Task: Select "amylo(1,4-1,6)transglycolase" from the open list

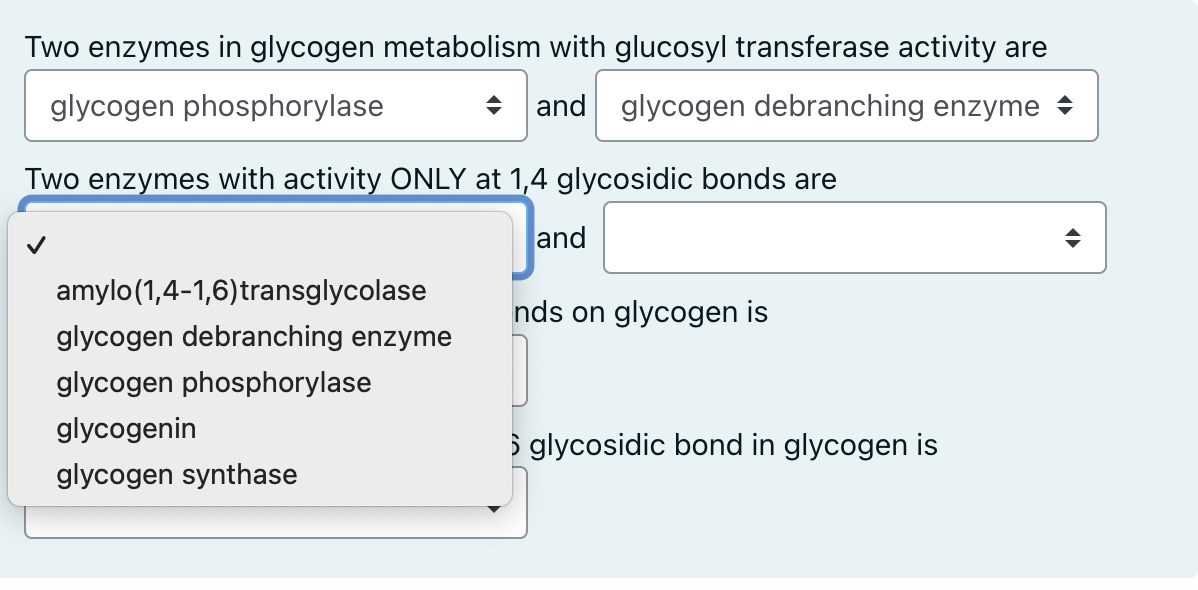Action: [x=241, y=290]
